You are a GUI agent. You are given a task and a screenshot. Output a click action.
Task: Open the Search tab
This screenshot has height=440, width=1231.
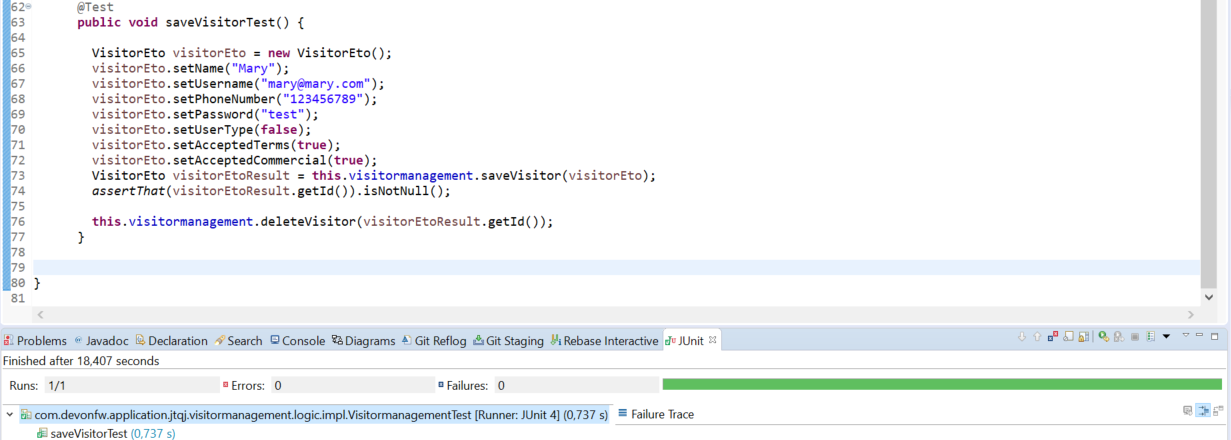coord(238,340)
